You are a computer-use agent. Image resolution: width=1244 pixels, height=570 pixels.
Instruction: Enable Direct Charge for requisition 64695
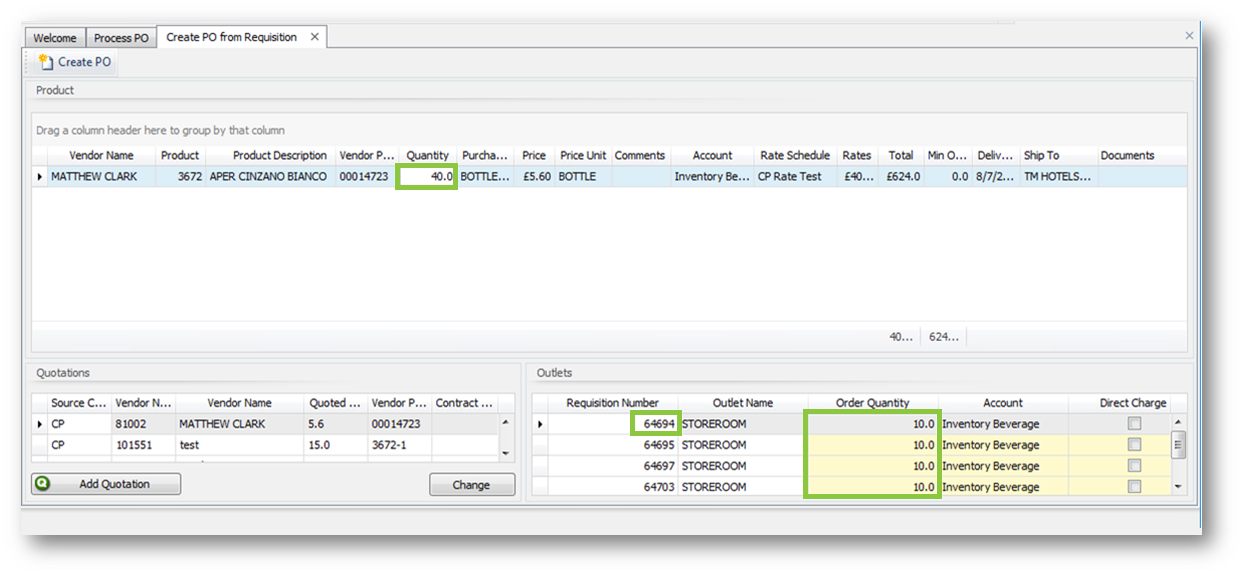(x=1133, y=445)
